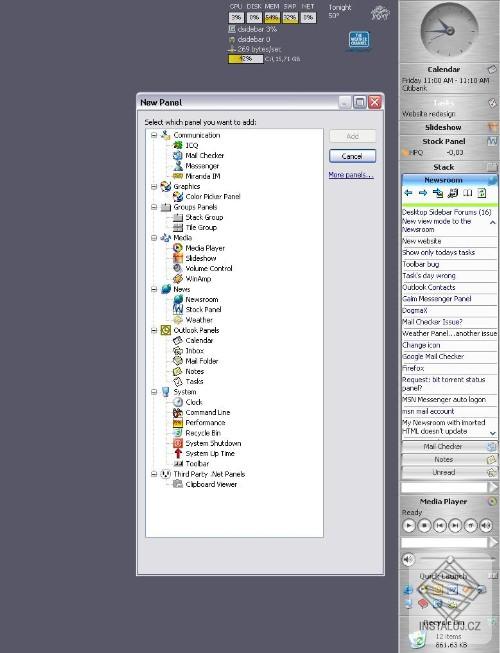This screenshot has height=653, width=500.
Task: Select the Color Picker Panel icon
Action: (x=178, y=197)
